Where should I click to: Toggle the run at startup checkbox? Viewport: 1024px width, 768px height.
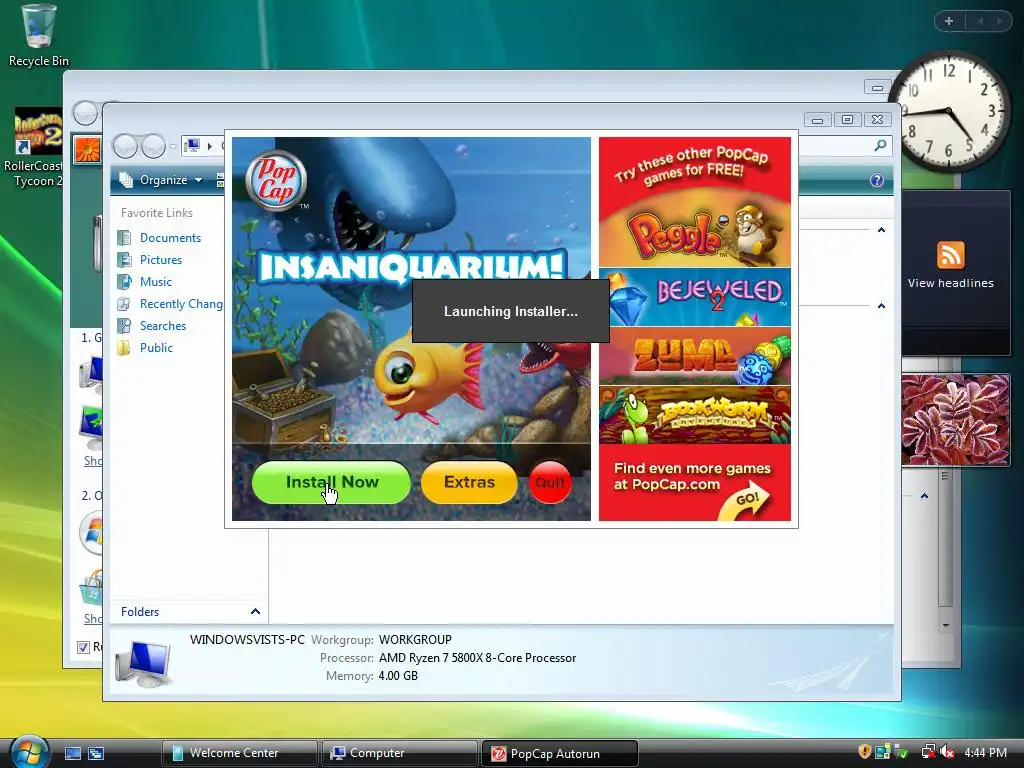click(x=83, y=647)
